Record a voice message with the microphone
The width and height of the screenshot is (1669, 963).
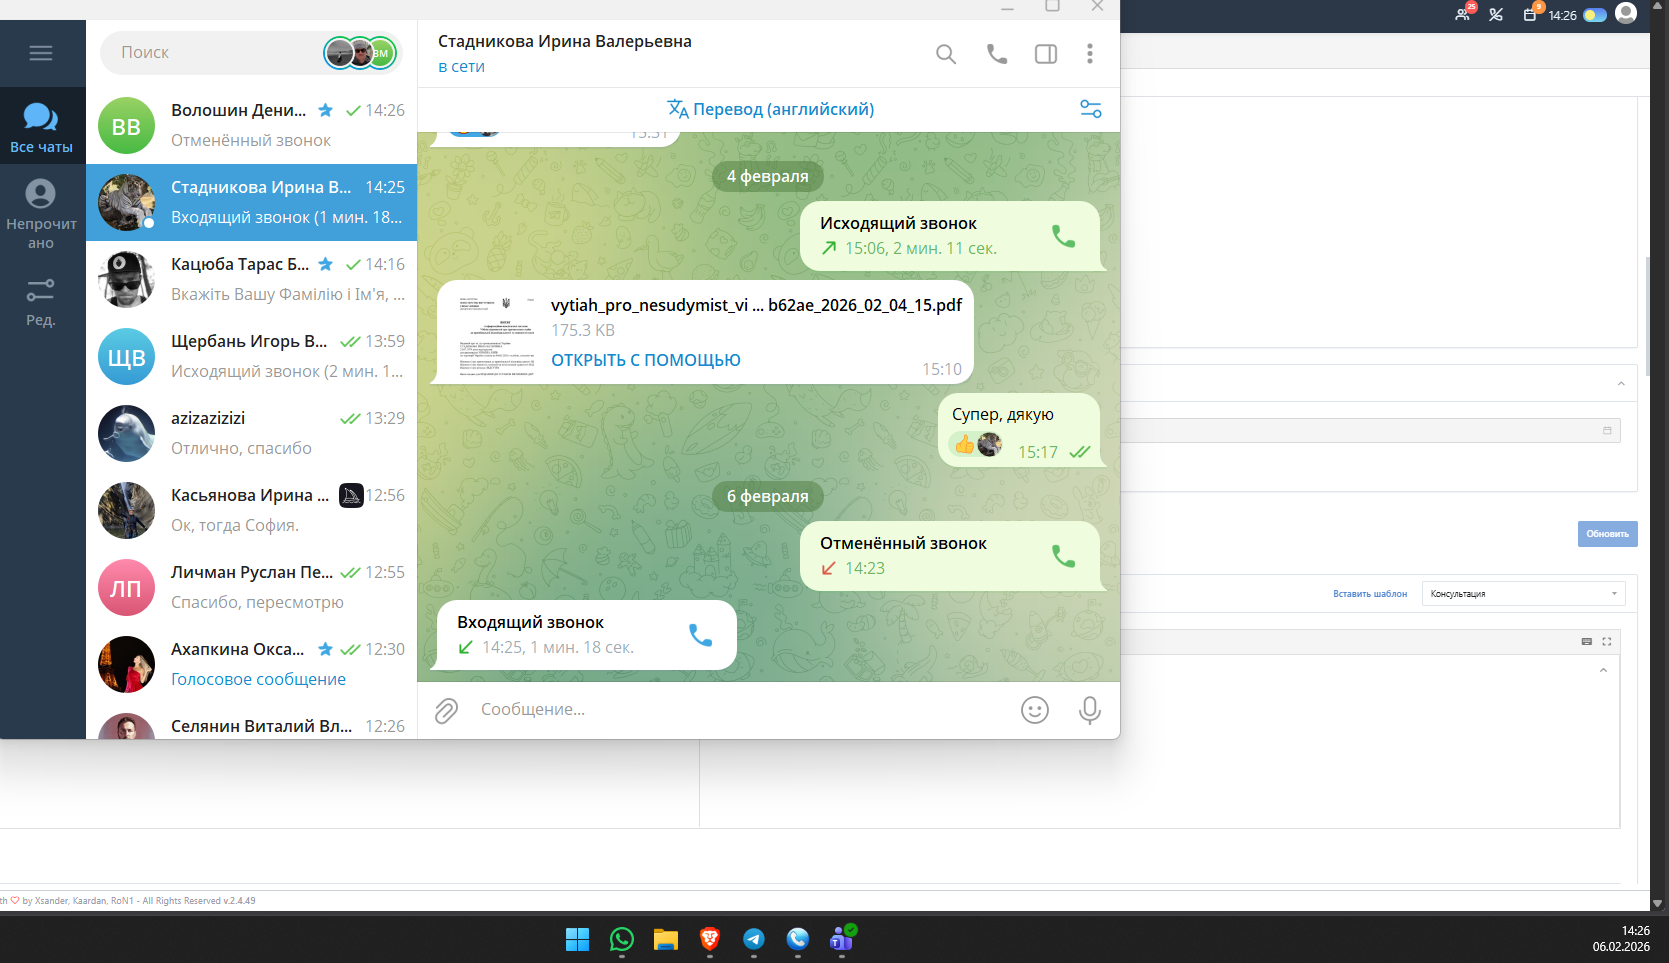coord(1090,710)
